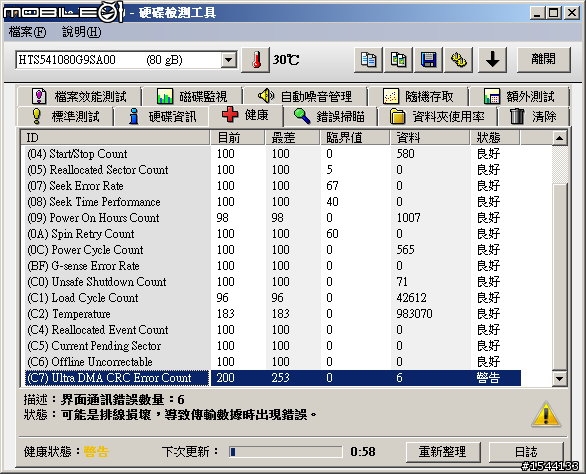Click the 0:58 countdown timer text
Screen dimensions: 586x474
(363, 452)
